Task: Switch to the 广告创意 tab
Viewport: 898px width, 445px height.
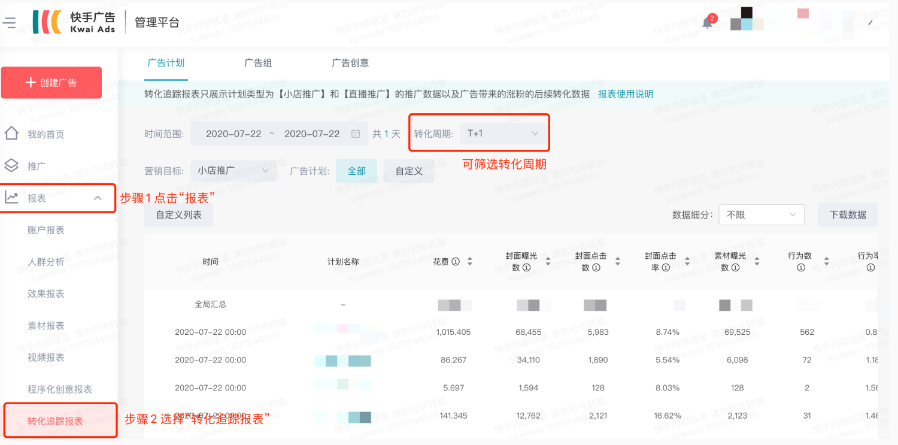Action: click(x=350, y=63)
